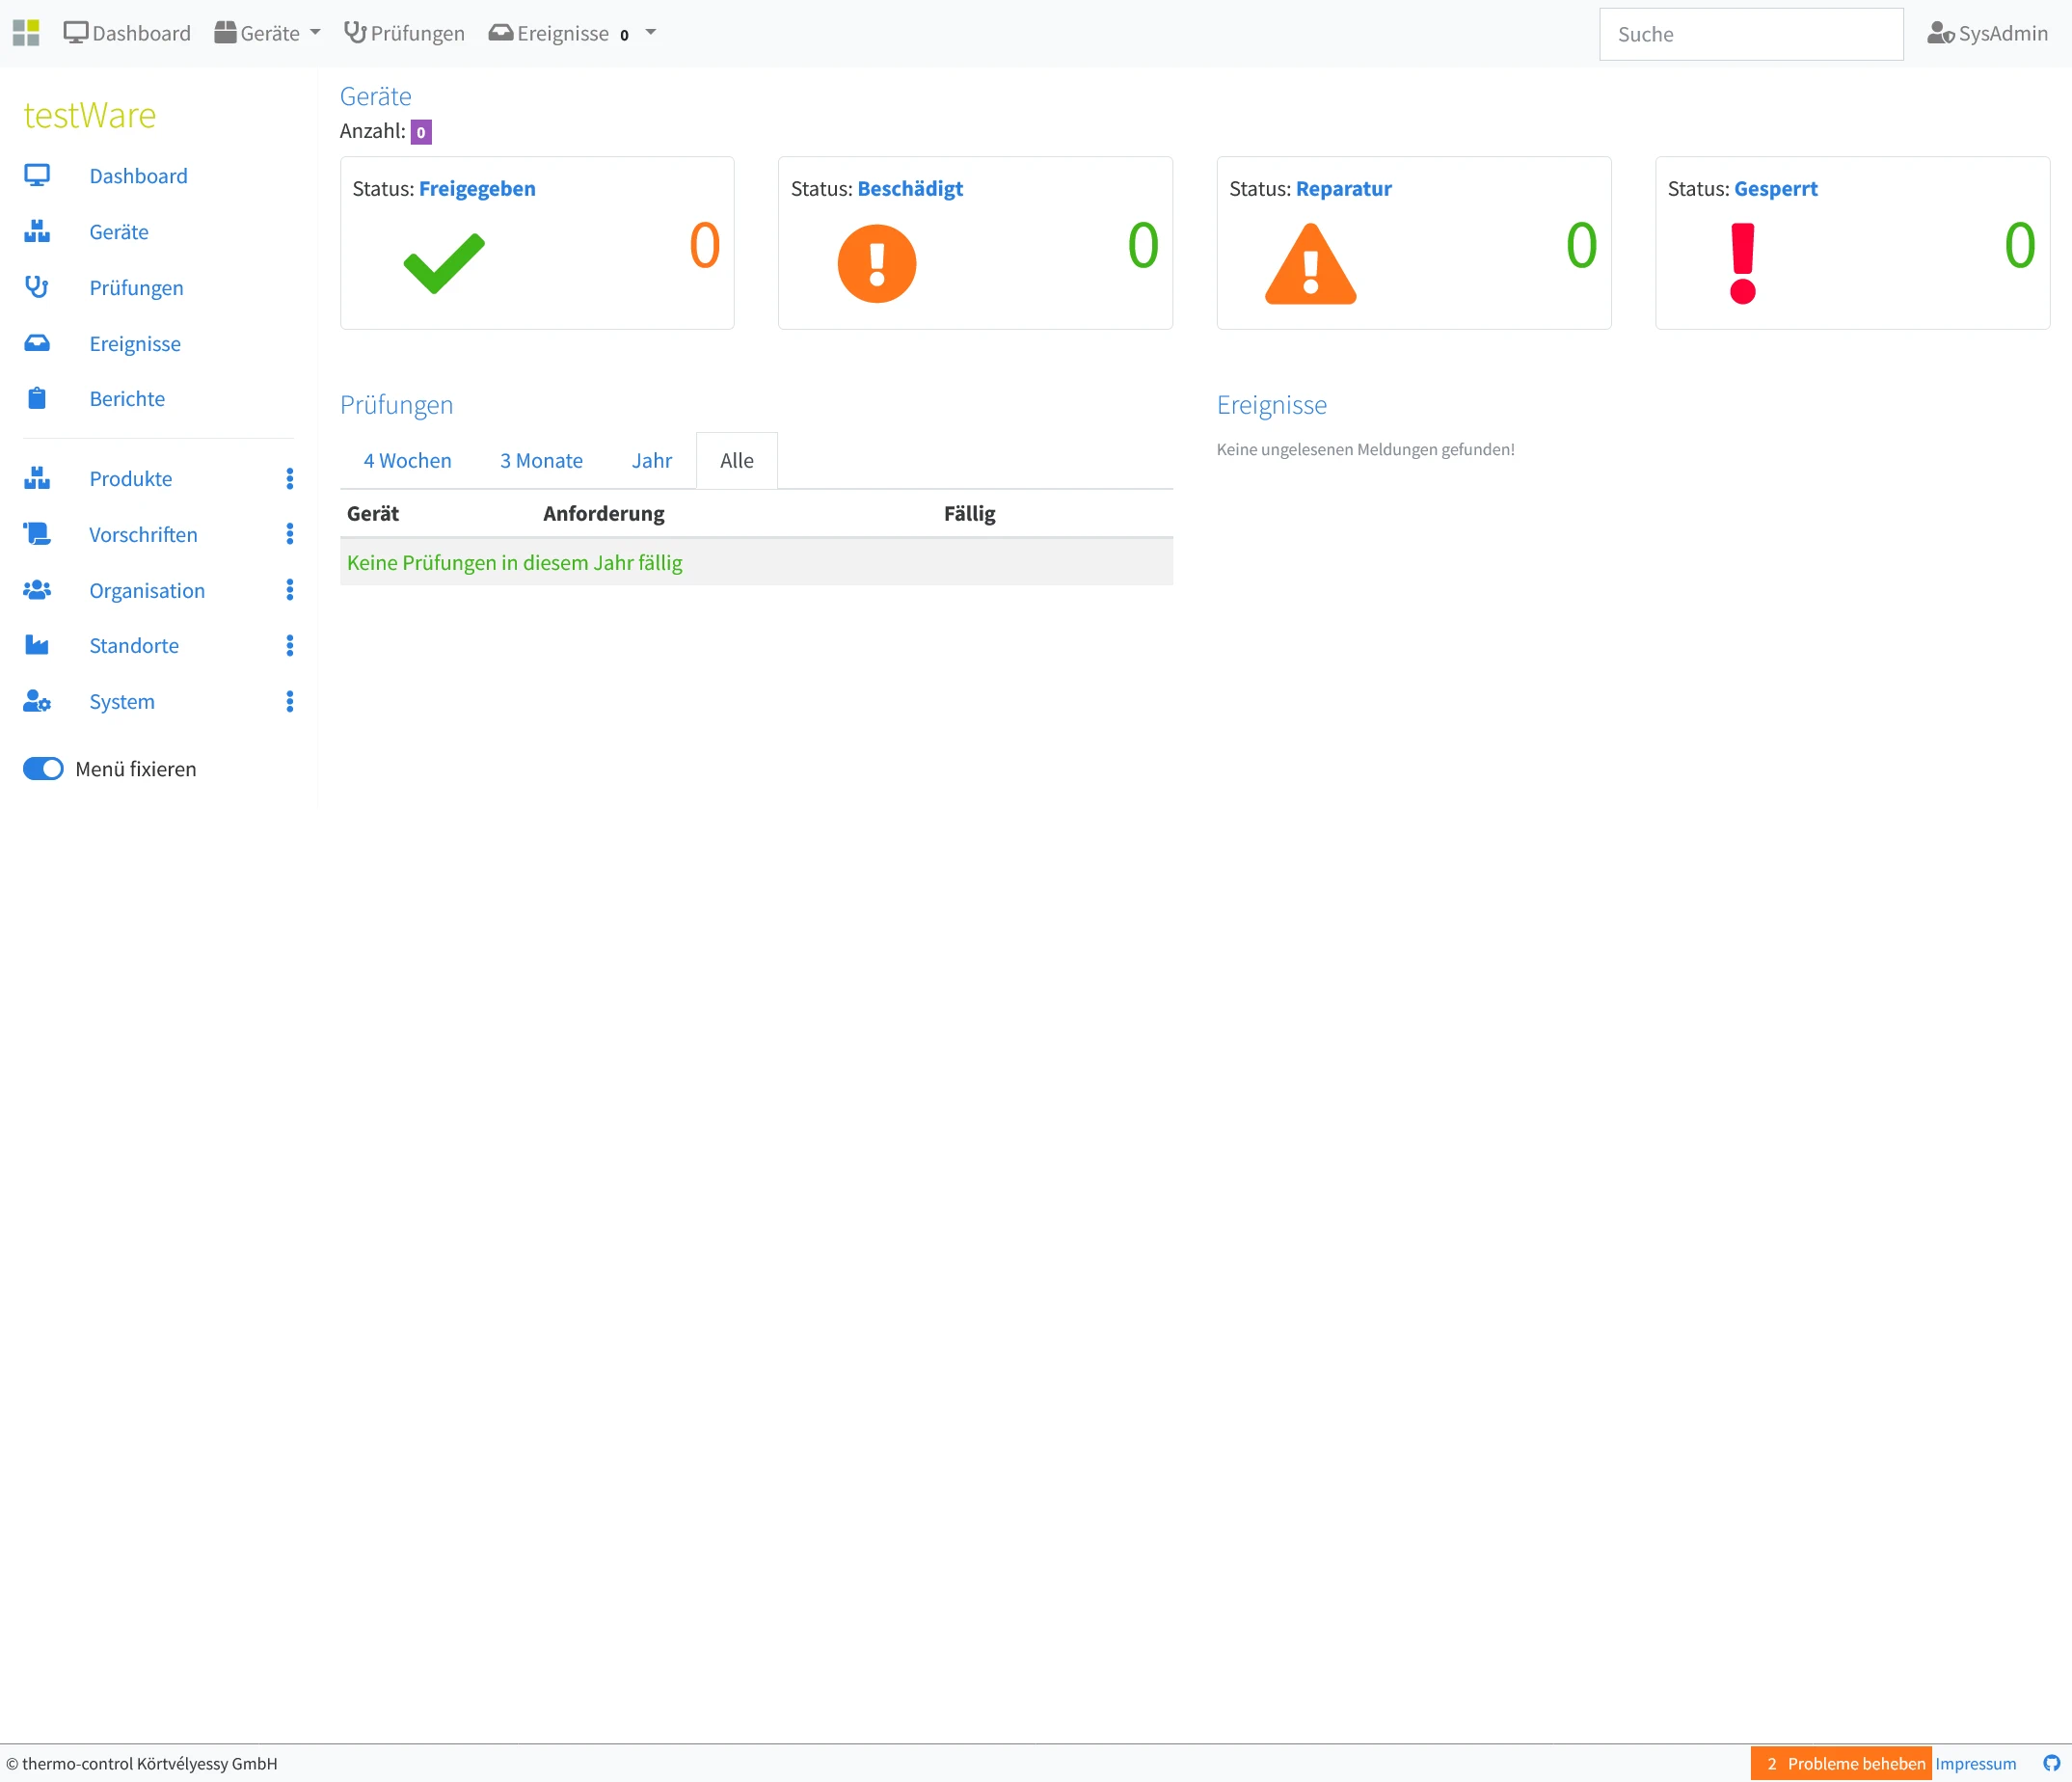Open the Ereignisse dropdown arrow in top bar
This screenshot has height=1782, width=2072.
[651, 32]
